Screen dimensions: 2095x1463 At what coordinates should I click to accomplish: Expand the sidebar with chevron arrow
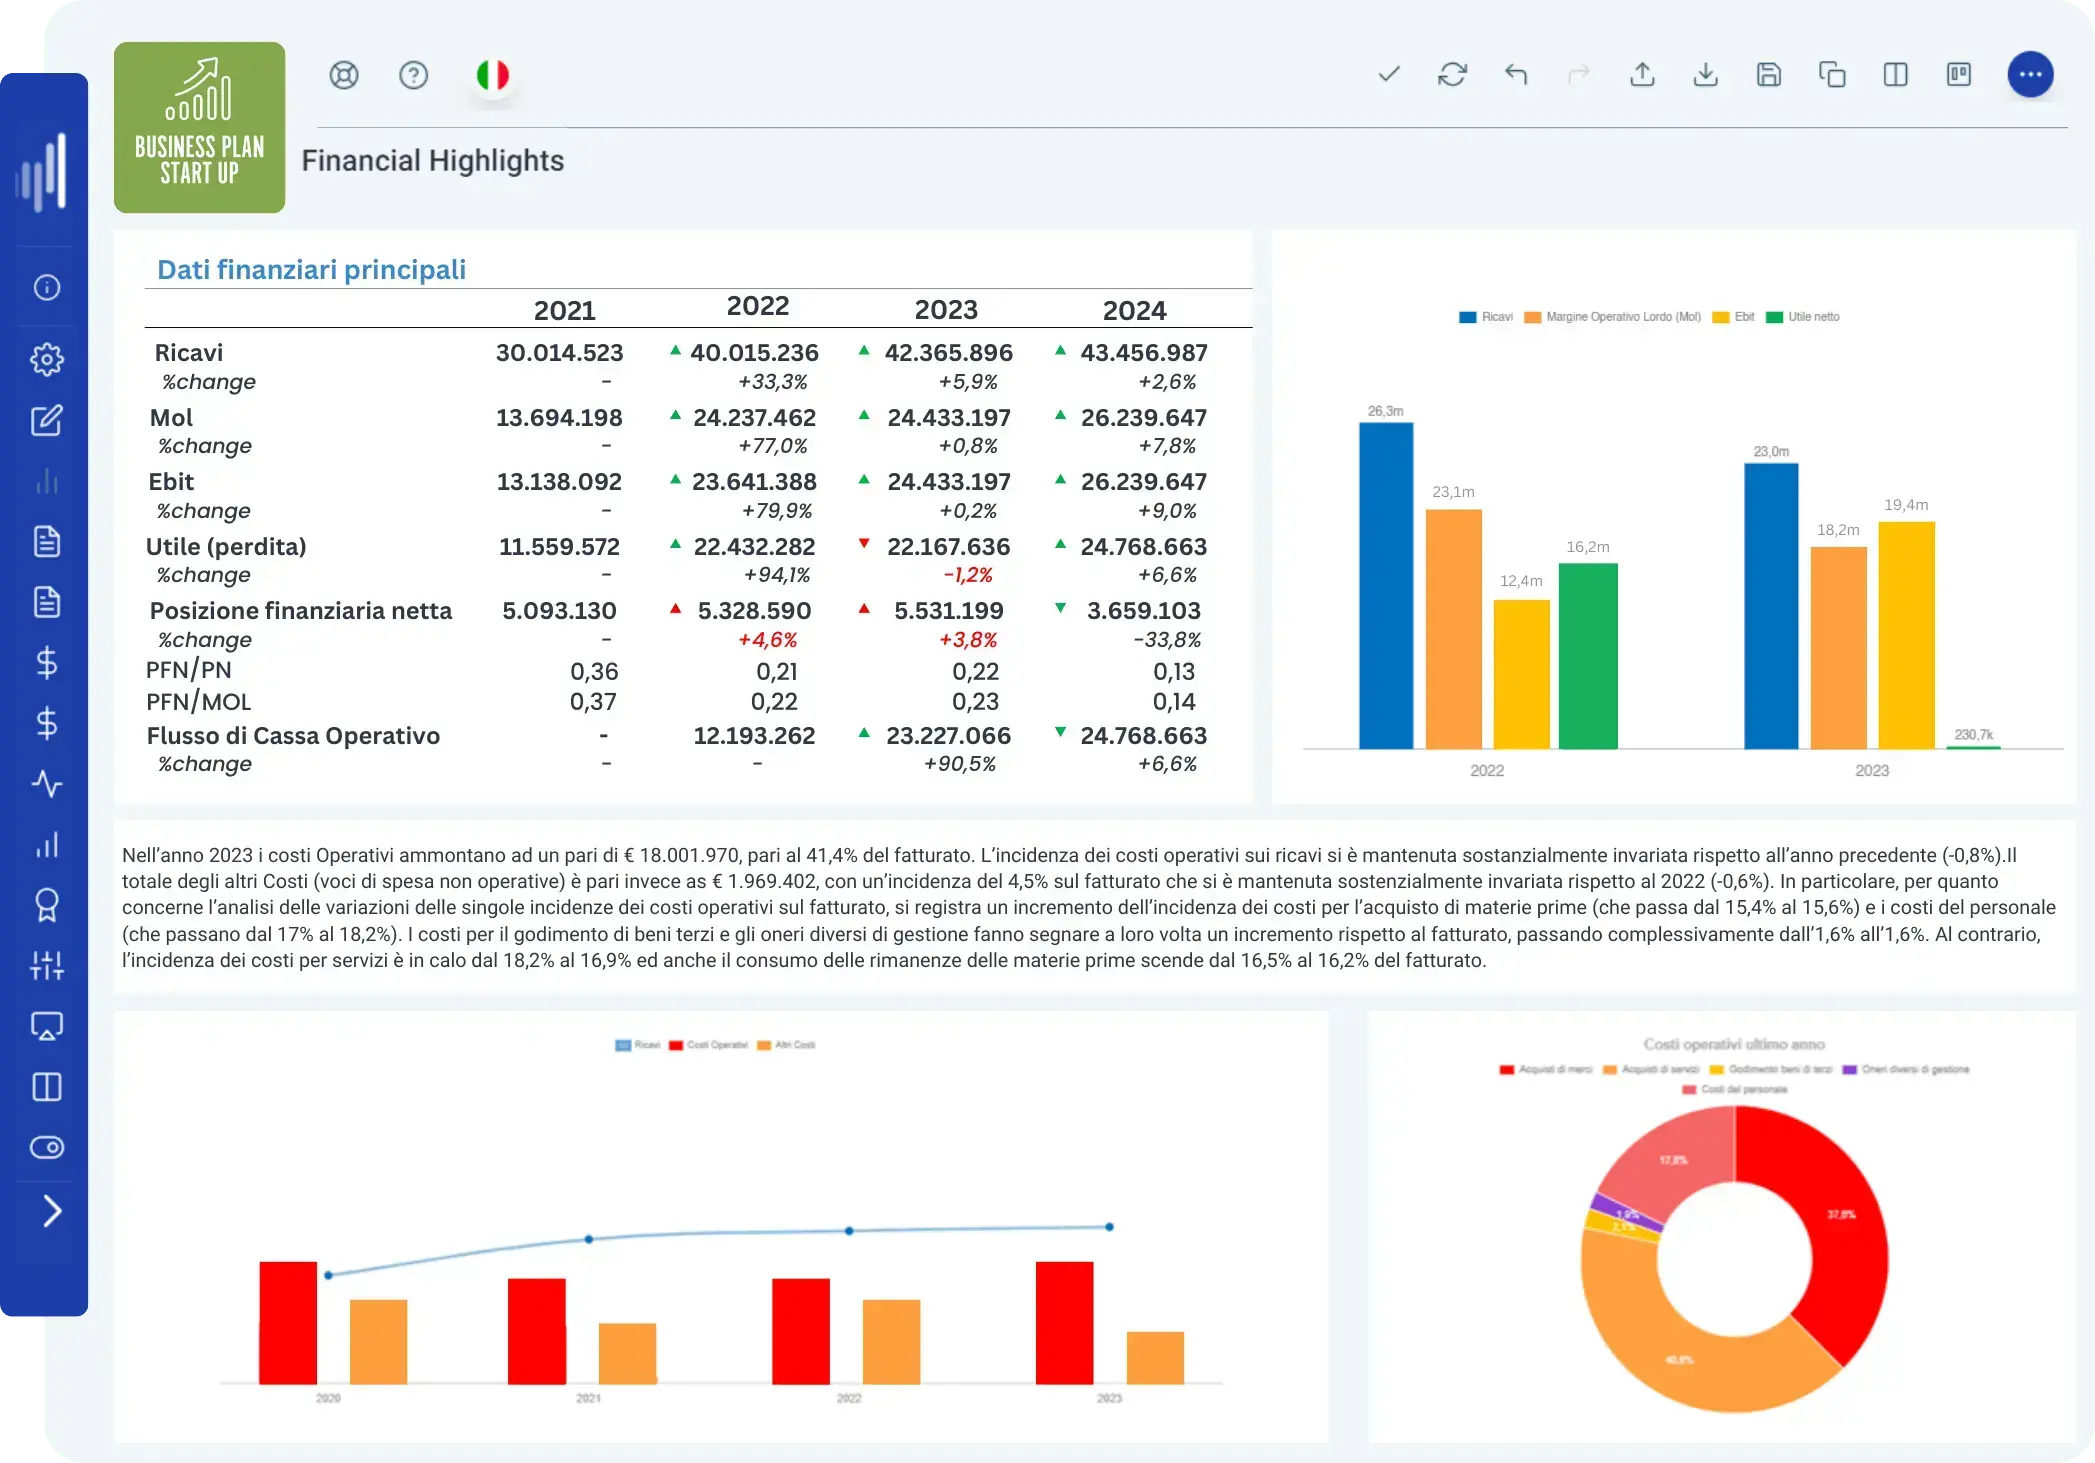tap(52, 1211)
